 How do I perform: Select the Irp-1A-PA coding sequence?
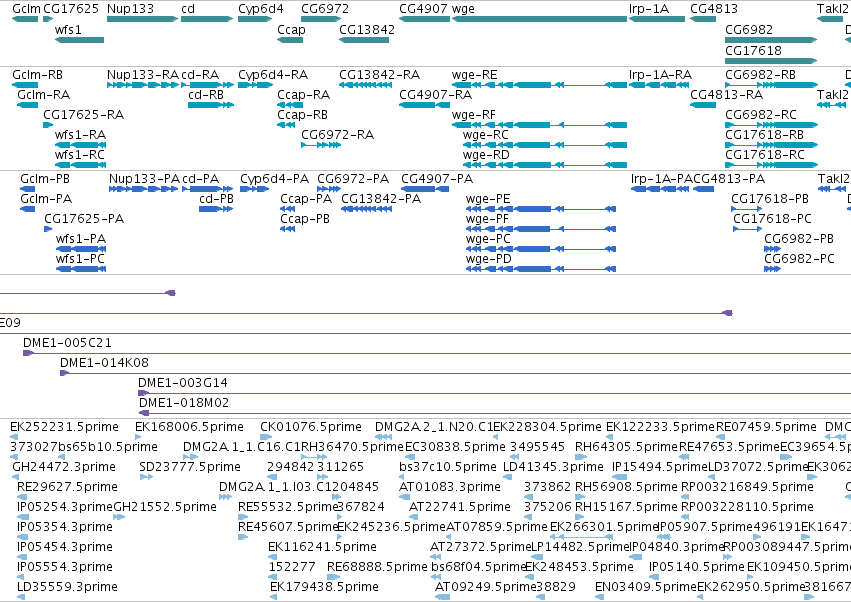[660, 189]
